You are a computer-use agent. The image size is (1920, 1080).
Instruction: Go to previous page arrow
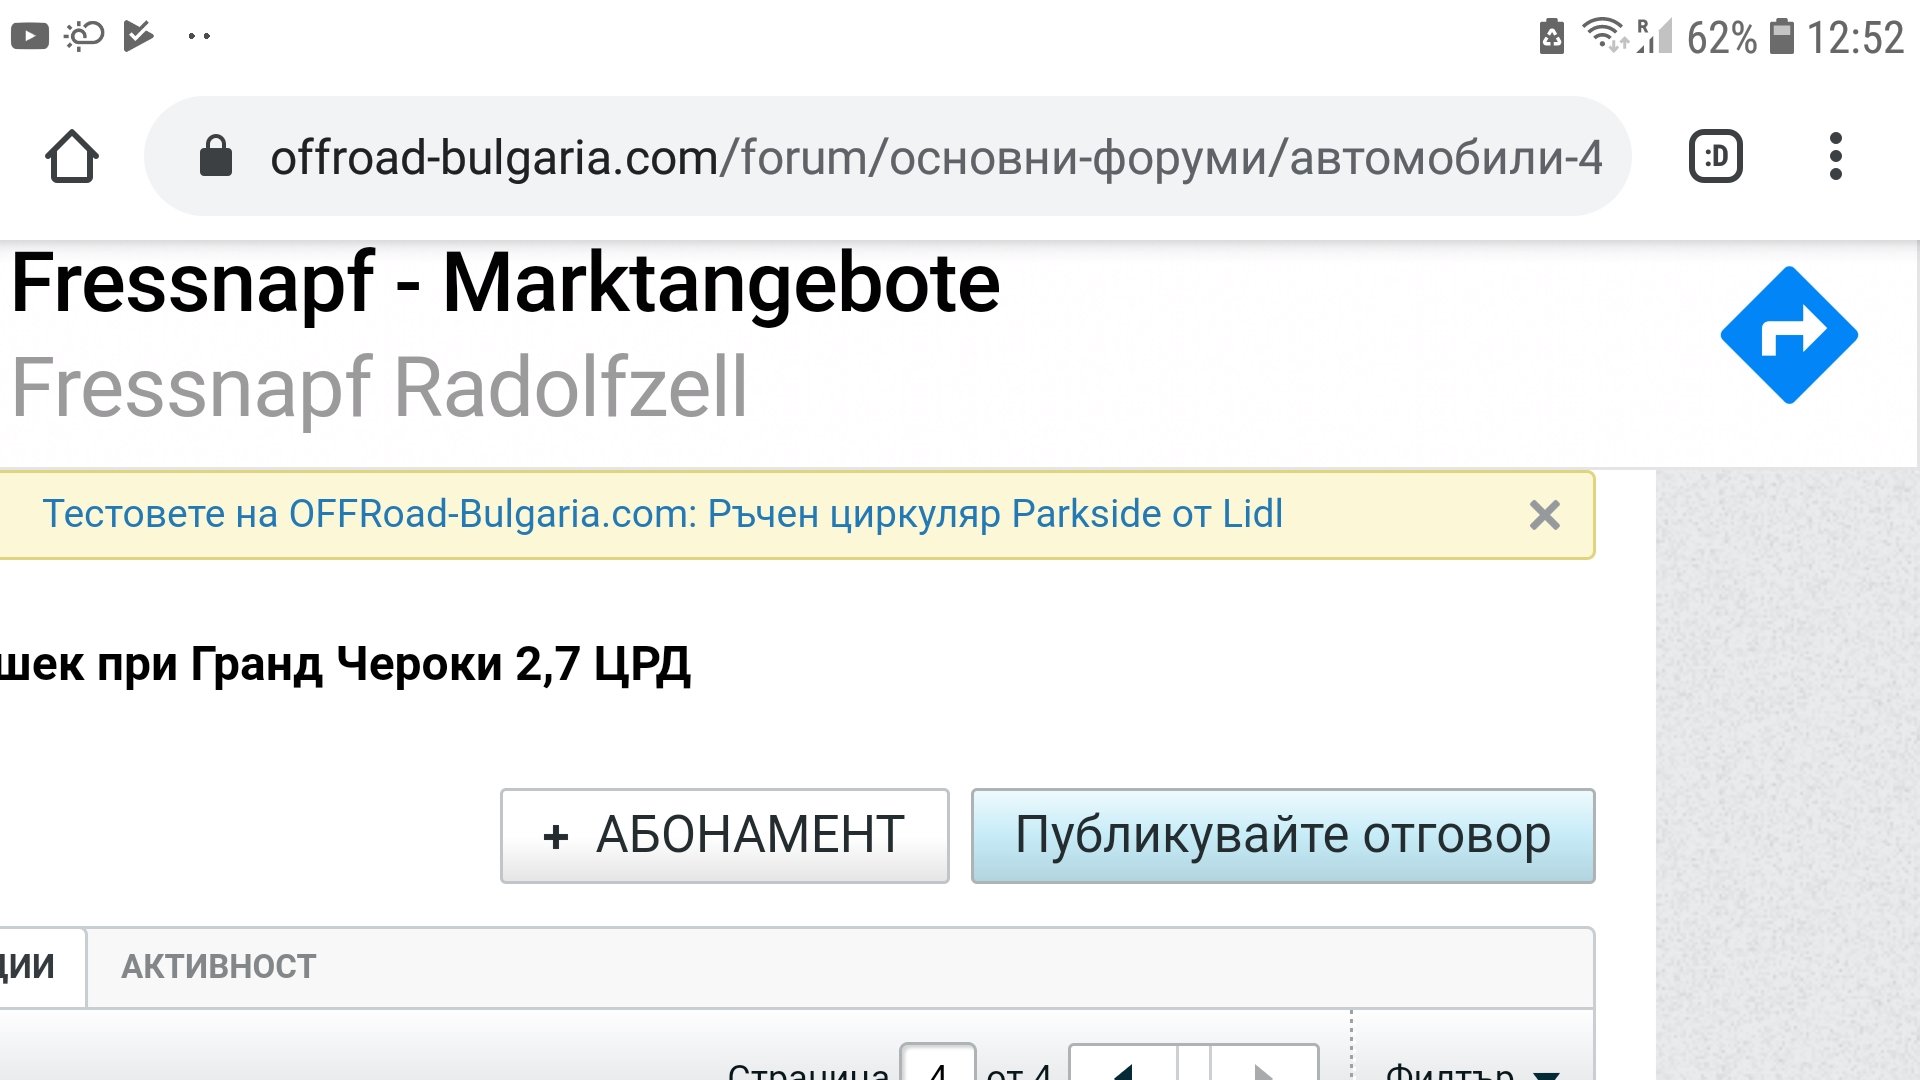tap(1123, 1068)
